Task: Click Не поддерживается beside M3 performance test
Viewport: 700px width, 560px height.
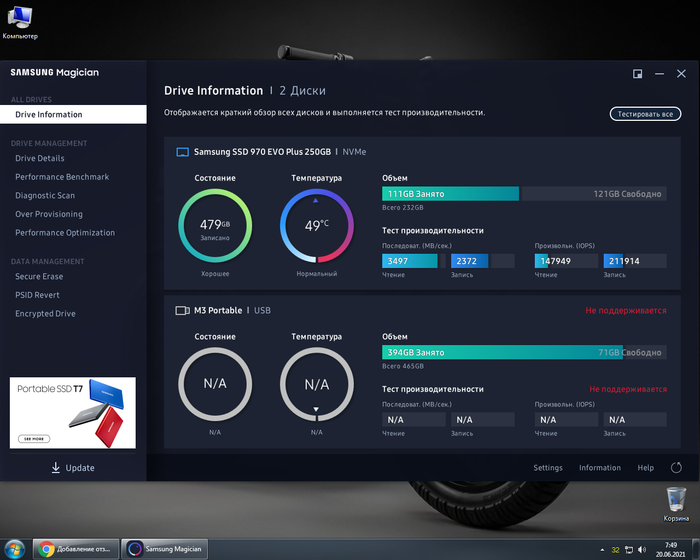Action: coord(628,389)
